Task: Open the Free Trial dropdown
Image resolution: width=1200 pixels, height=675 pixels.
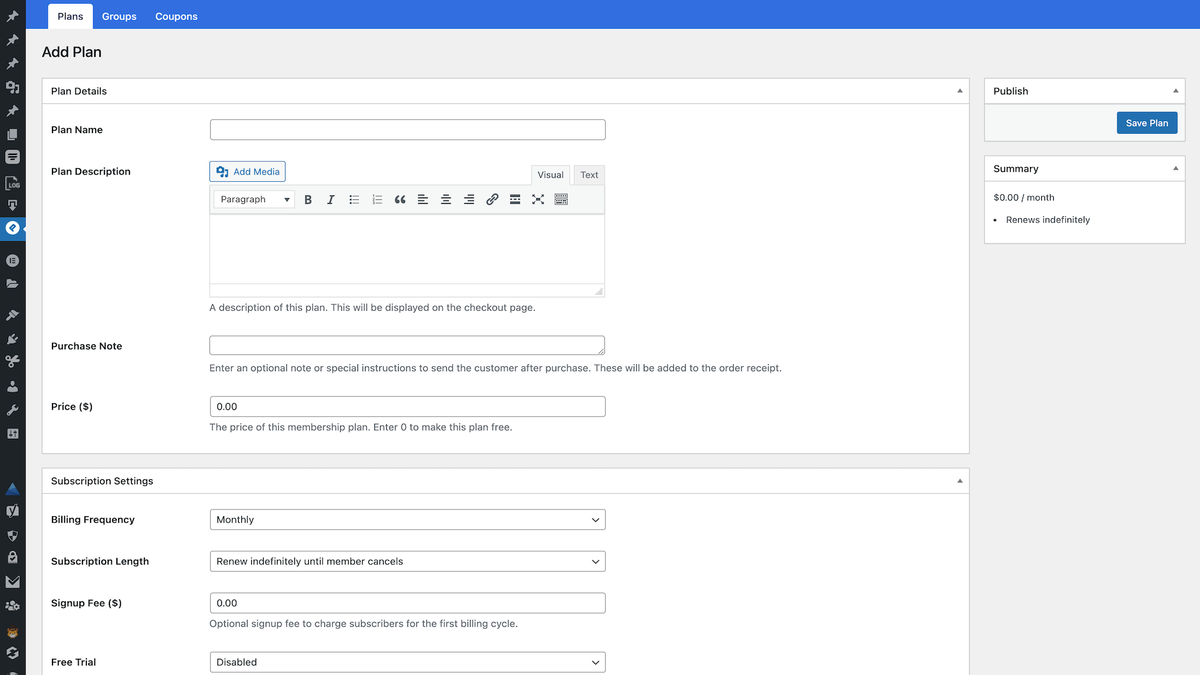Action: click(x=406, y=662)
